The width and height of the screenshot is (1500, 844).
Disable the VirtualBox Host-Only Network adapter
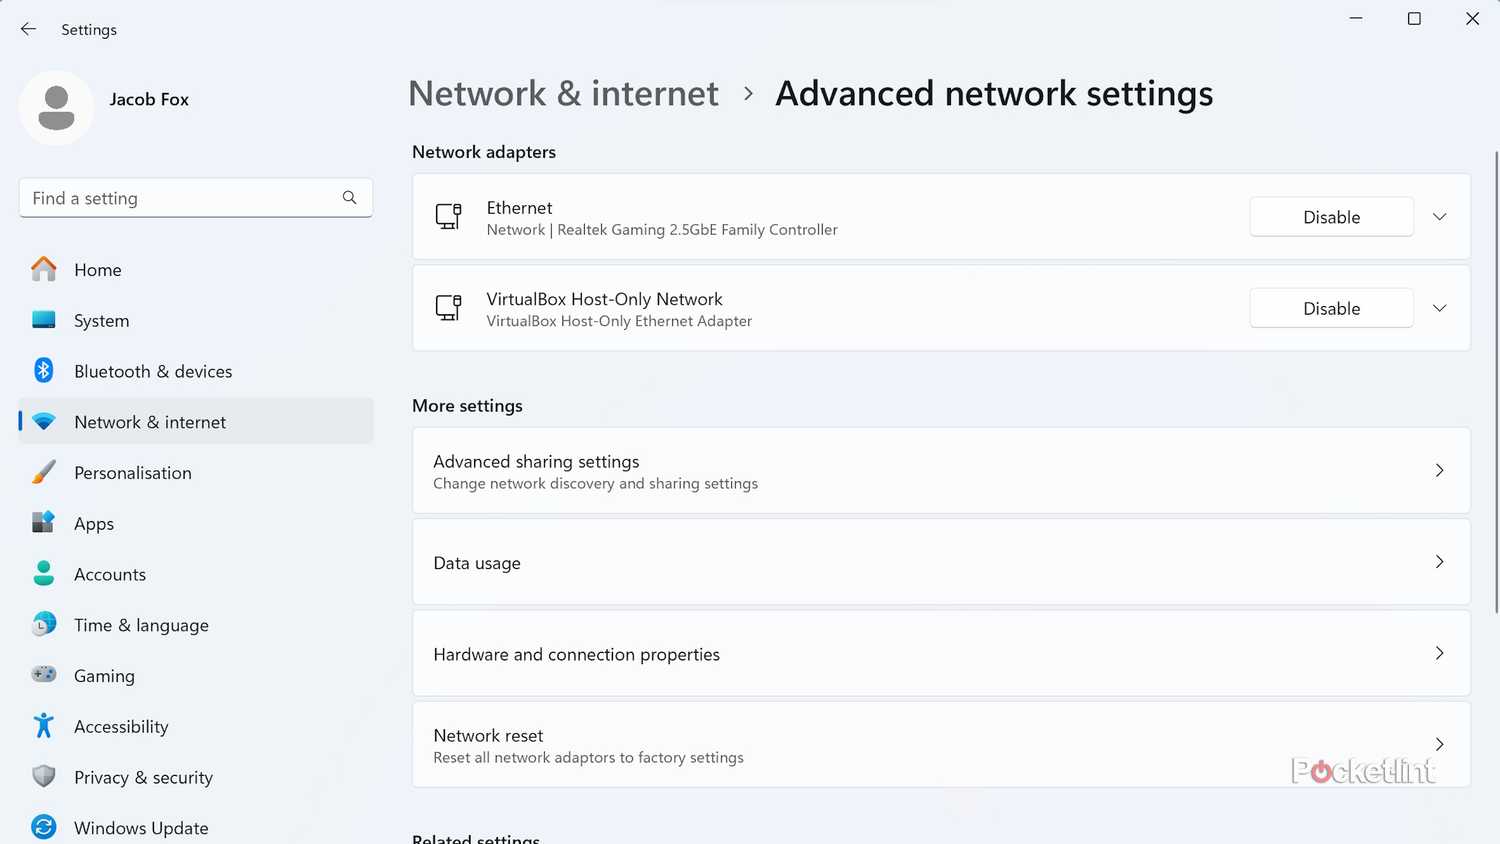[x=1331, y=308]
